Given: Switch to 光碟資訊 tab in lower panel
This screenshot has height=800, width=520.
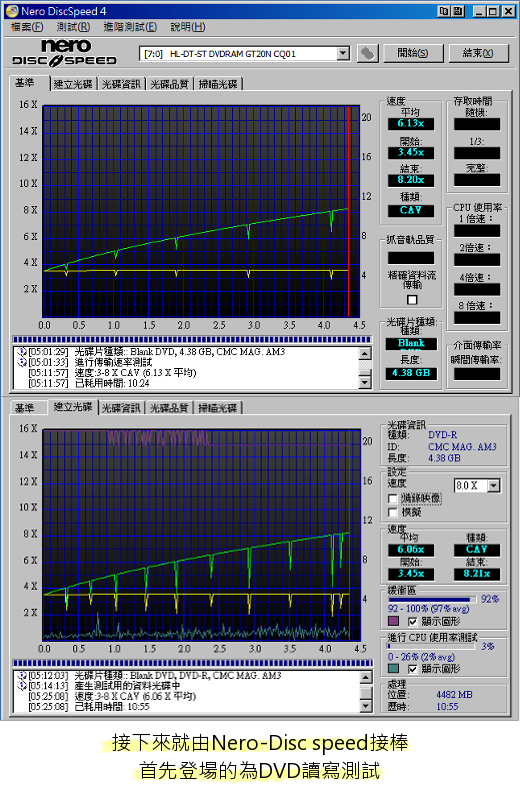Looking at the screenshot, I should pyautogui.click(x=121, y=408).
